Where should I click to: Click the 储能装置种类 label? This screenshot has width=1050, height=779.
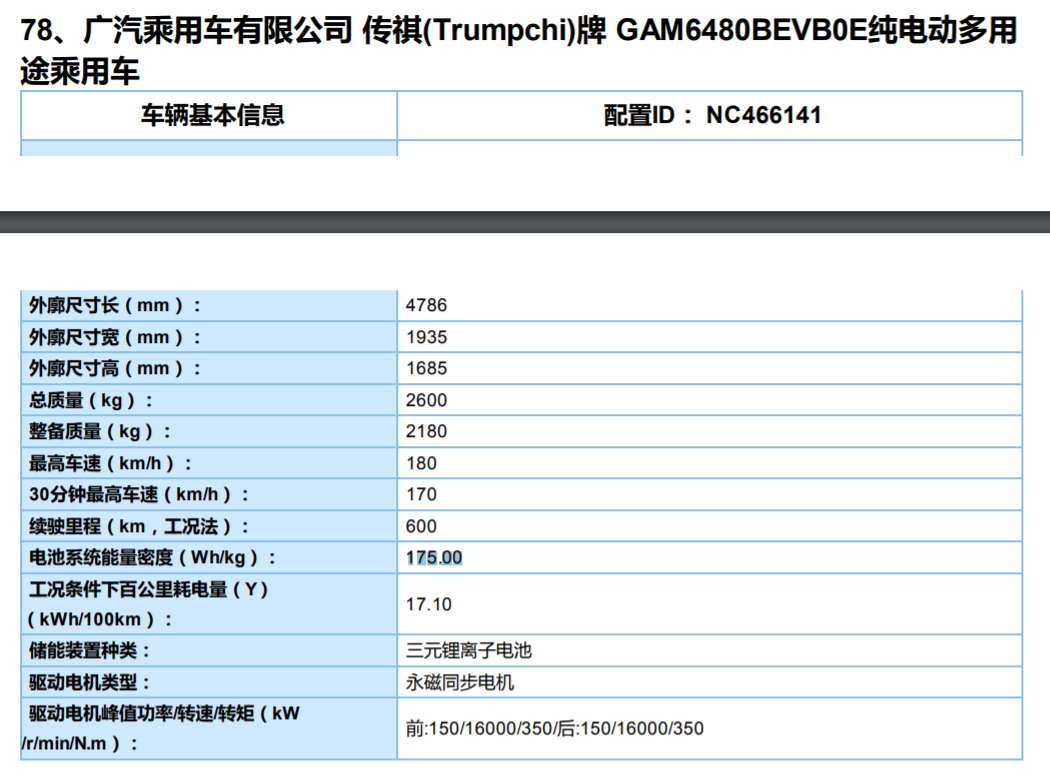[90, 650]
